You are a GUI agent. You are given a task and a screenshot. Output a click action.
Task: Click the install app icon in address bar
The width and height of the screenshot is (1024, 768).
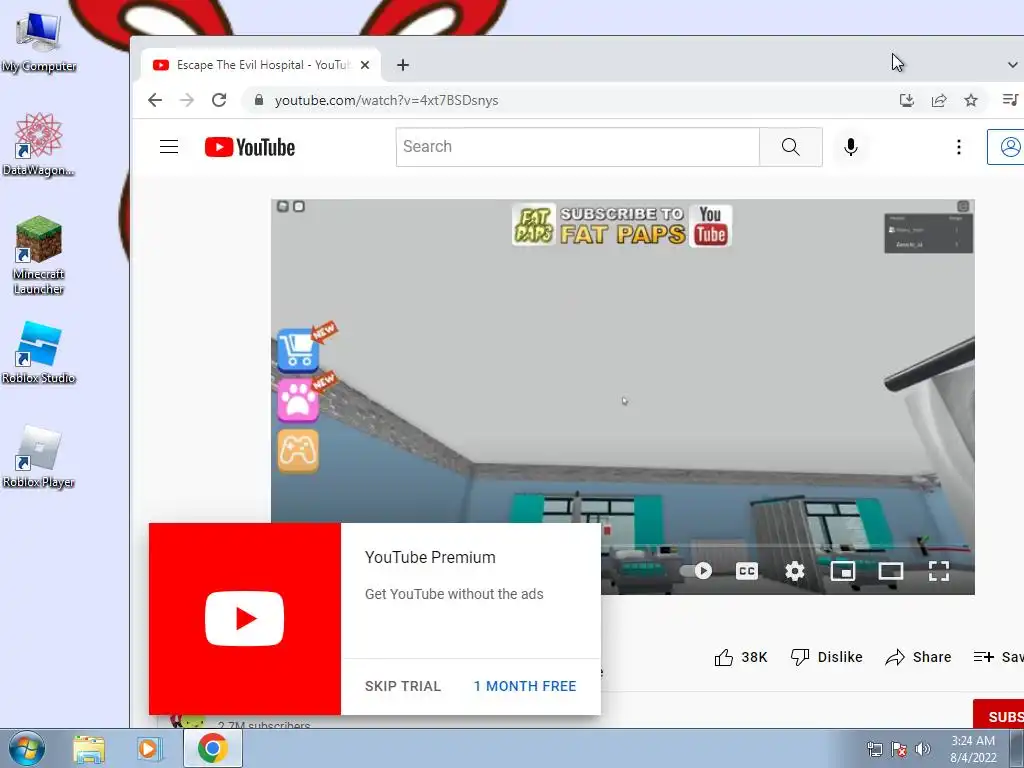click(906, 100)
